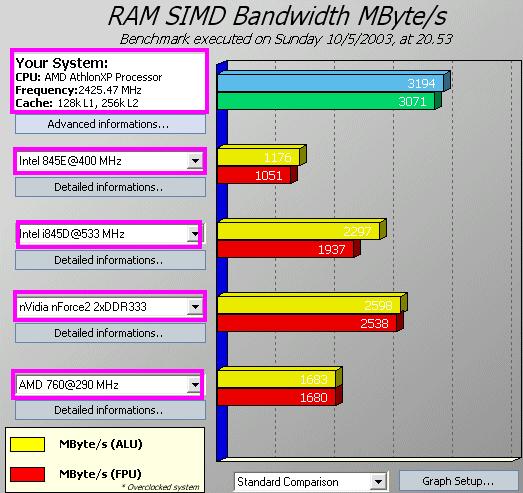The width and height of the screenshot is (523, 493).
Task: Expand the Intel 845E@400 MHz dropdown arrow
Action: (x=195, y=161)
